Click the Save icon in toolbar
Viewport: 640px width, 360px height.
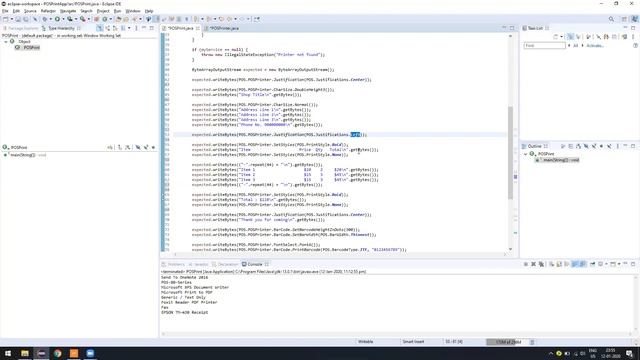point(18,19)
